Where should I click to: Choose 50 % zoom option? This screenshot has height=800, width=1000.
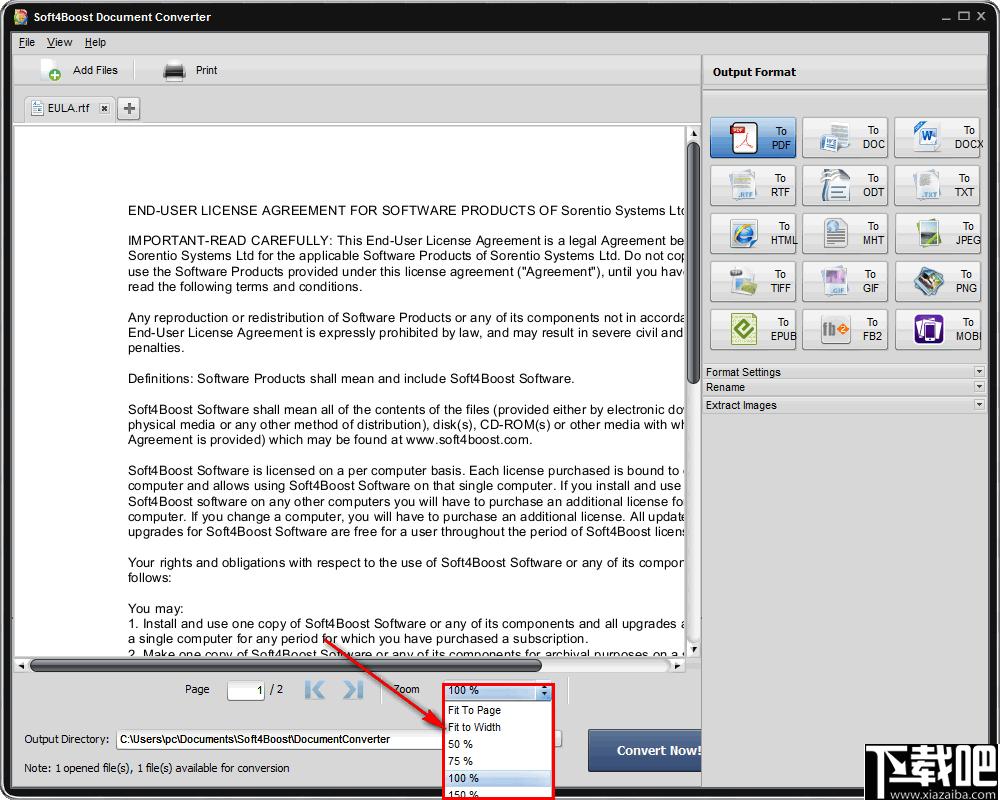(498, 744)
